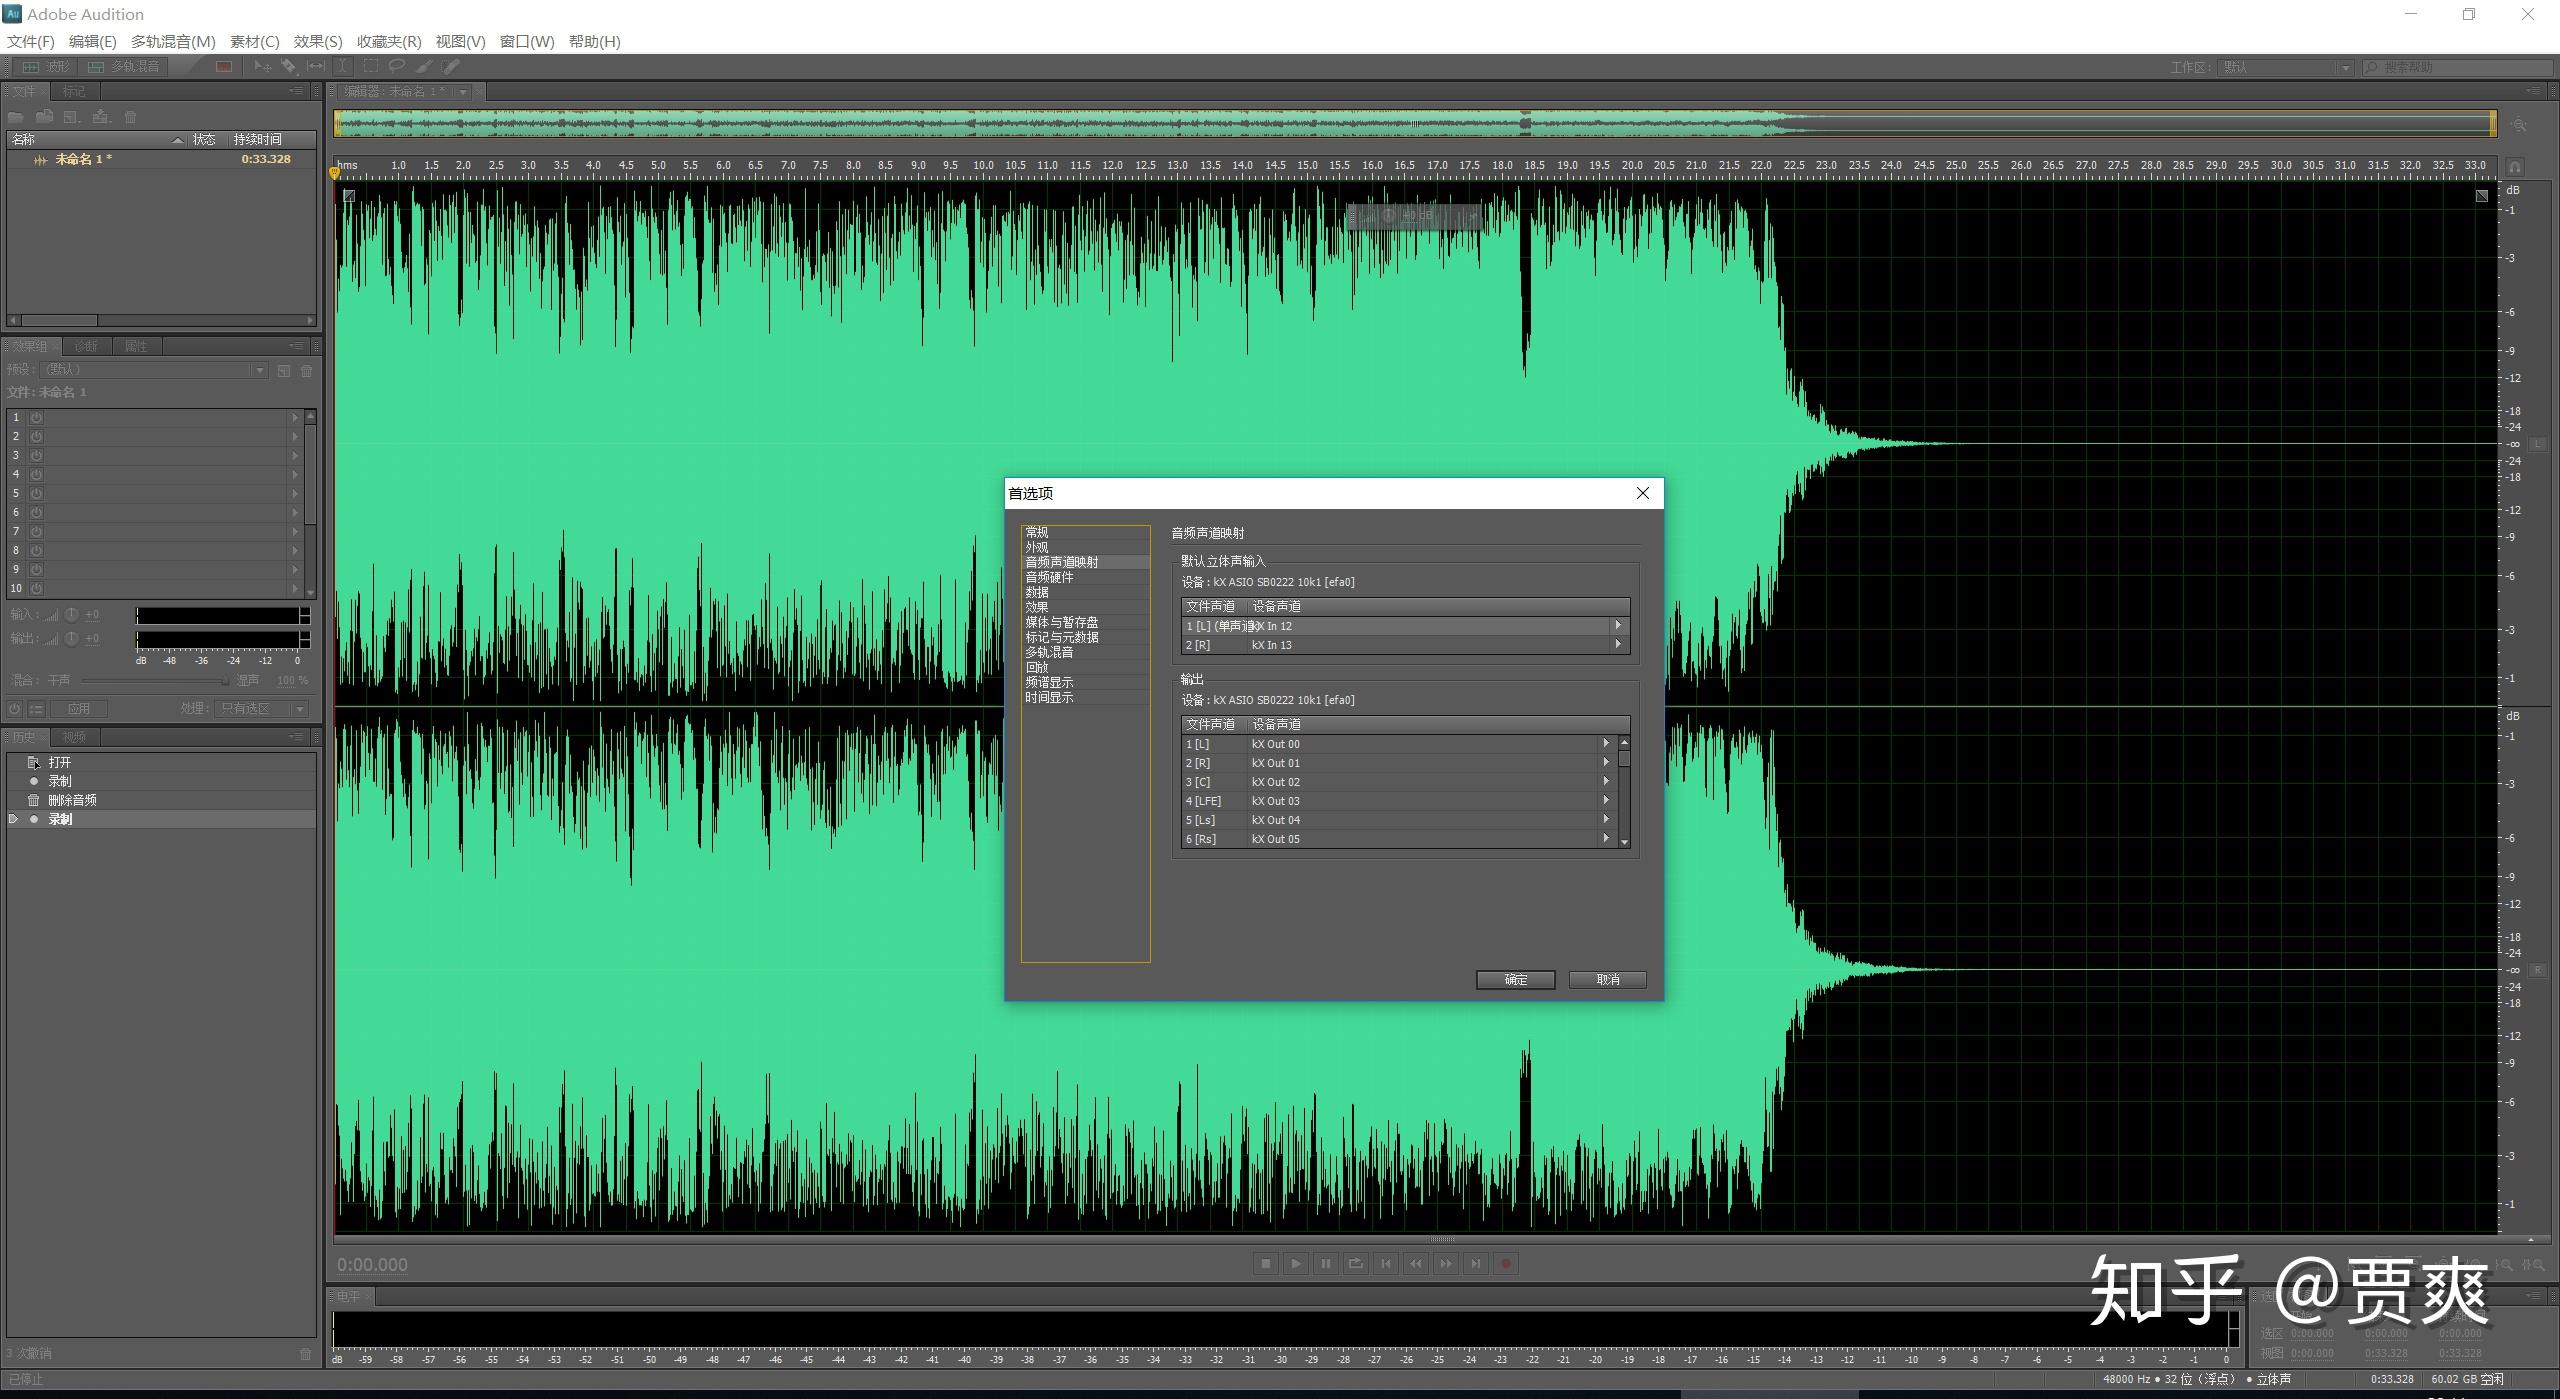
Task: Show the spectral frequency display
Action: point(223,66)
